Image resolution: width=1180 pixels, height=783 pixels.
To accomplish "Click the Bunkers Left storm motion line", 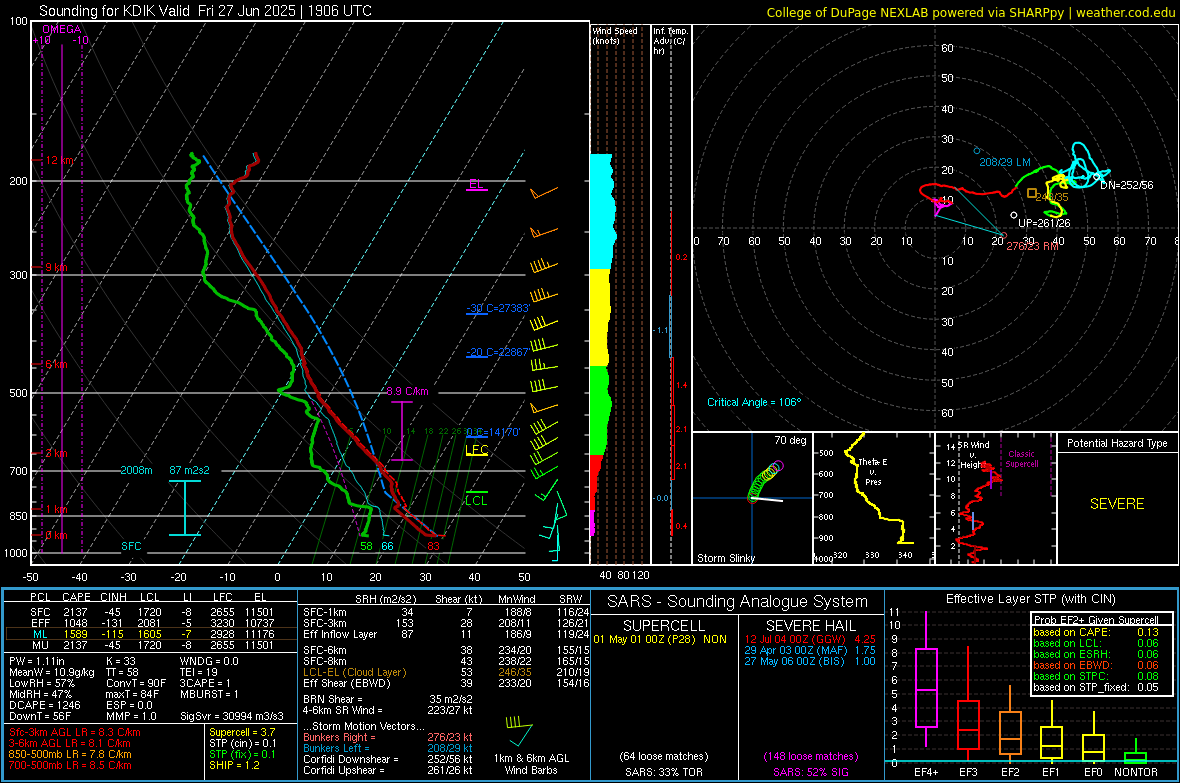I will coord(388,748).
